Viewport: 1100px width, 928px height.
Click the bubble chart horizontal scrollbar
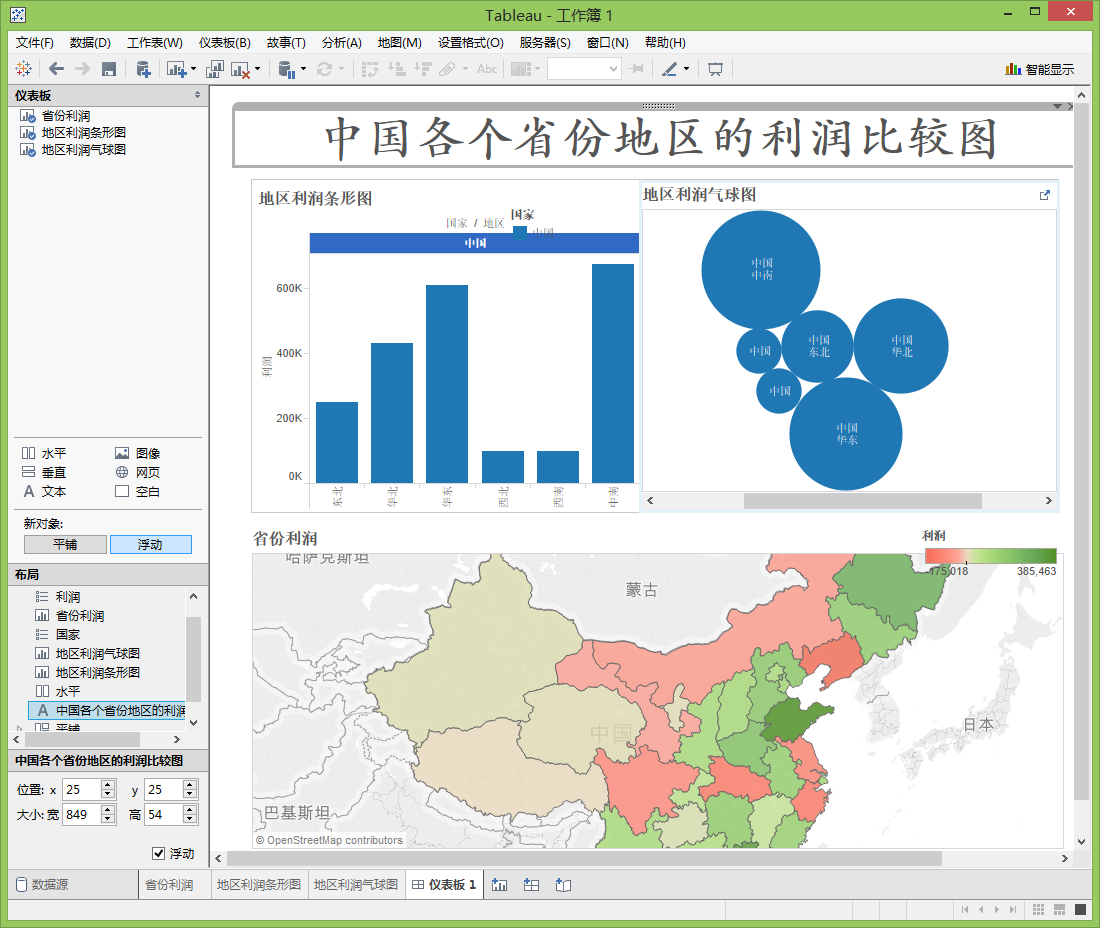pyautogui.click(x=862, y=501)
